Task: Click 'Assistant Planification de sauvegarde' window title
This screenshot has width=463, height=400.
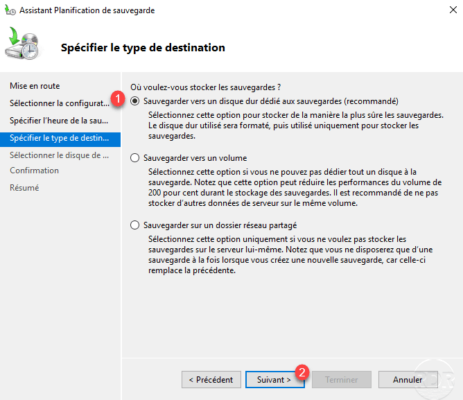Action: [87, 10]
